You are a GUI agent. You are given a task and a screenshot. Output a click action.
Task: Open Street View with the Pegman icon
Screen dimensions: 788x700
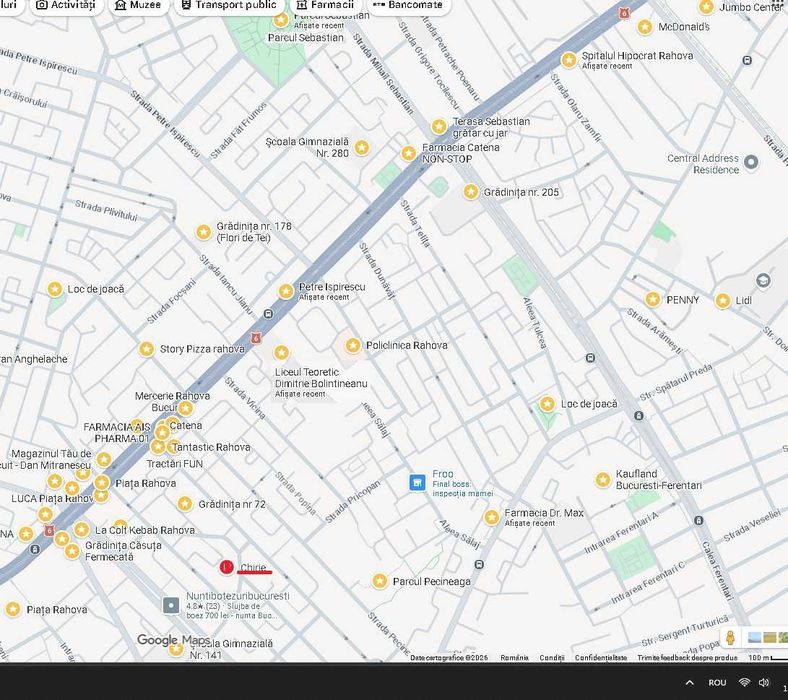[731, 638]
